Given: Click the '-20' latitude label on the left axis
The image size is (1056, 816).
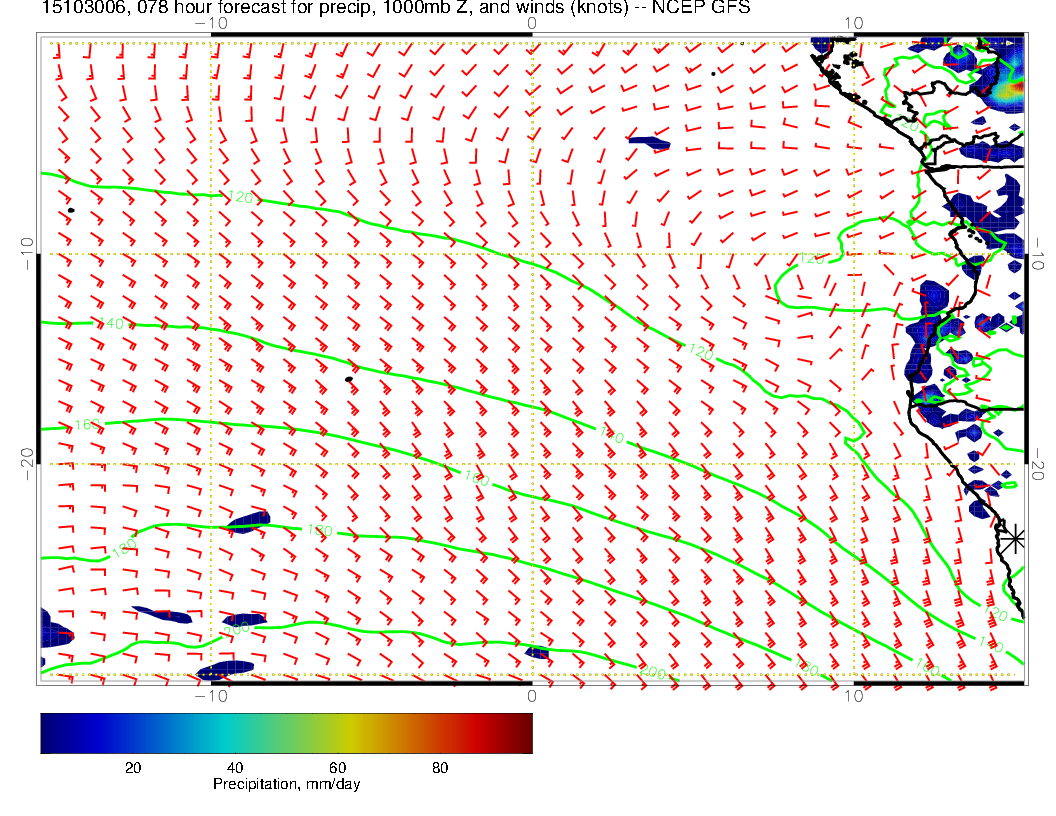Looking at the screenshot, I should coord(27,465).
